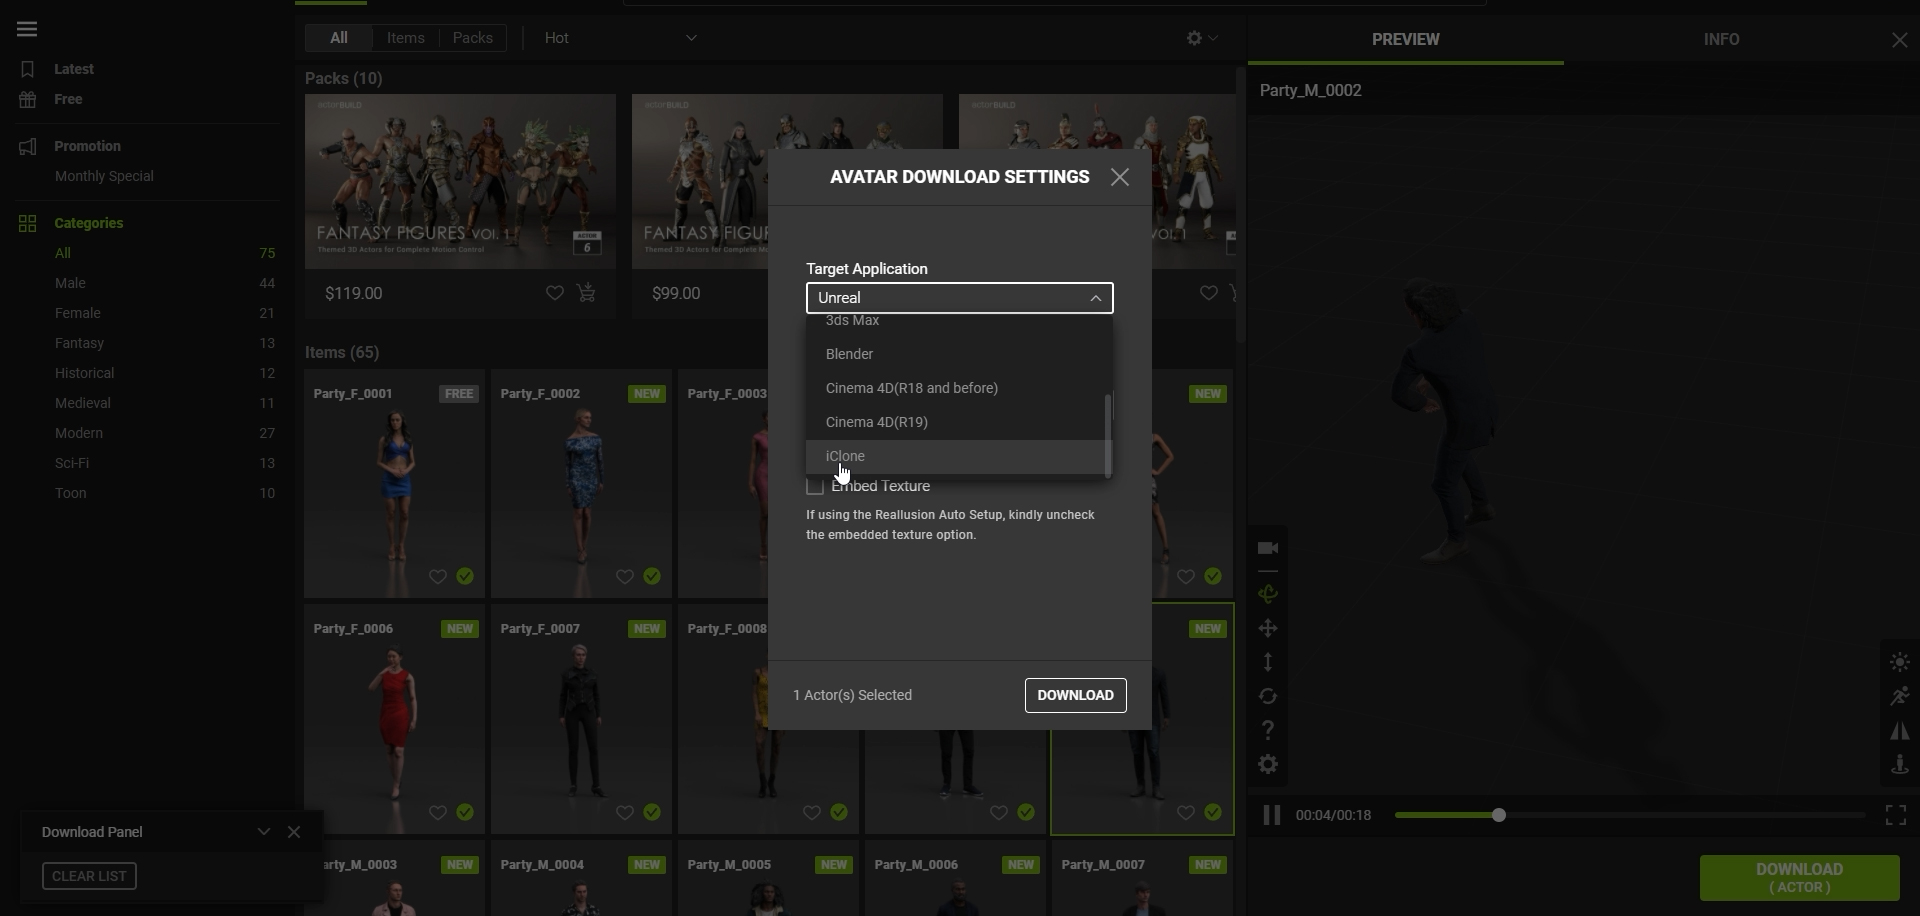Toggle the Embed Texture checkbox
The image size is (1920, 916).
815,486
